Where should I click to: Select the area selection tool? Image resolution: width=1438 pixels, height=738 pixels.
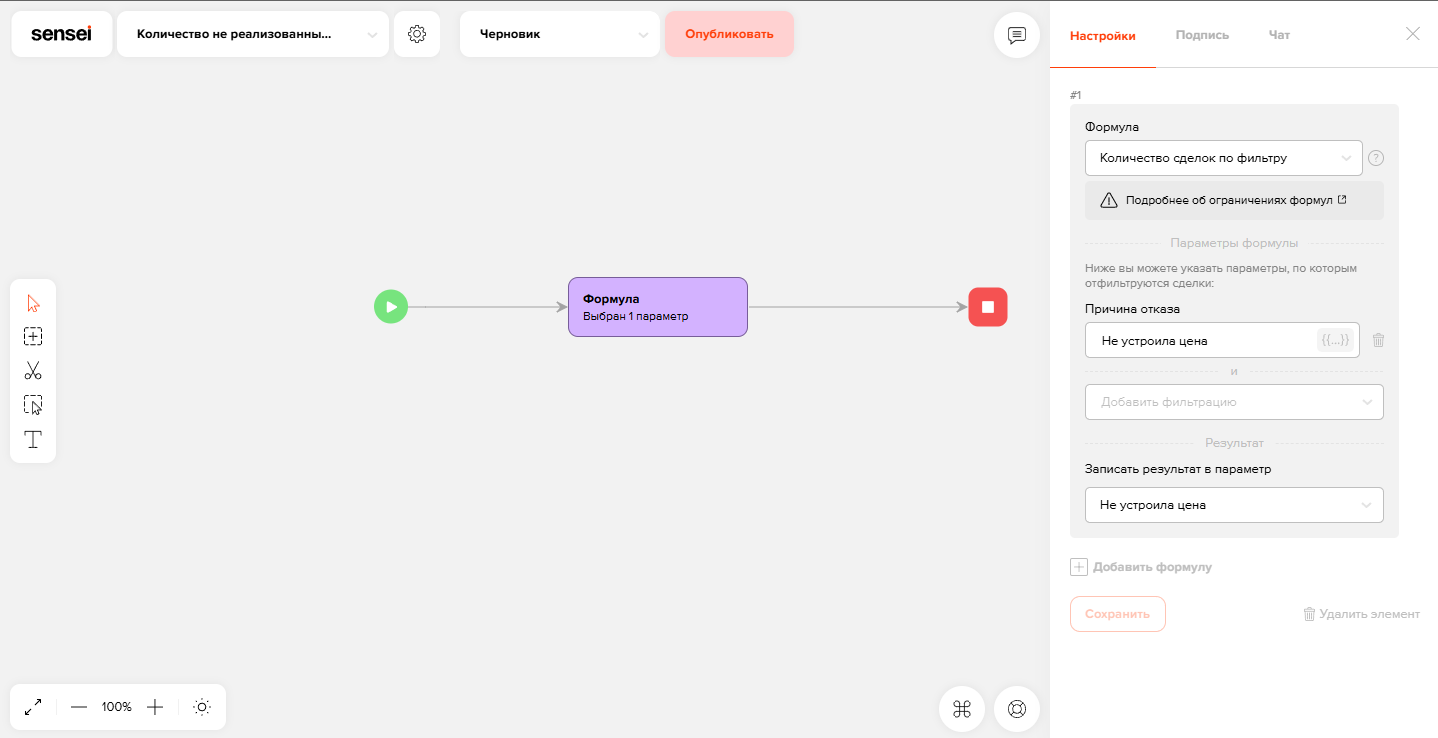(33, 405)
